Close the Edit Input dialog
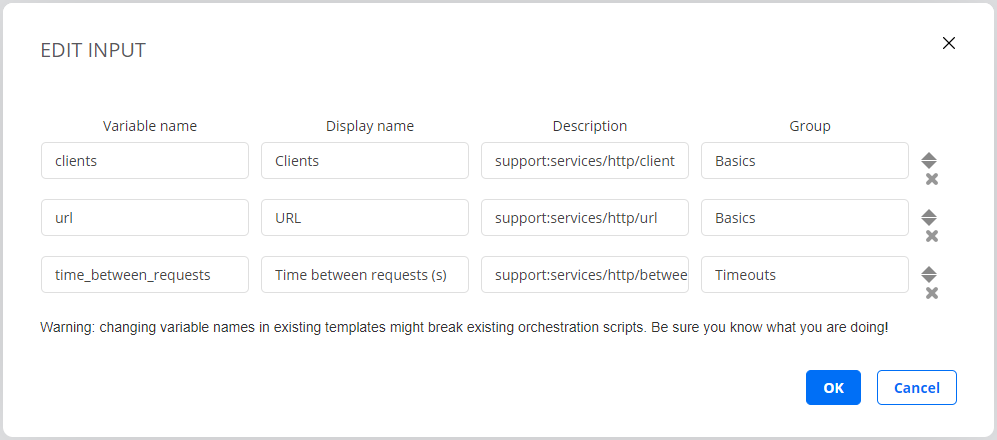Viewport: 997px width, 440px height. pos(949,43)
